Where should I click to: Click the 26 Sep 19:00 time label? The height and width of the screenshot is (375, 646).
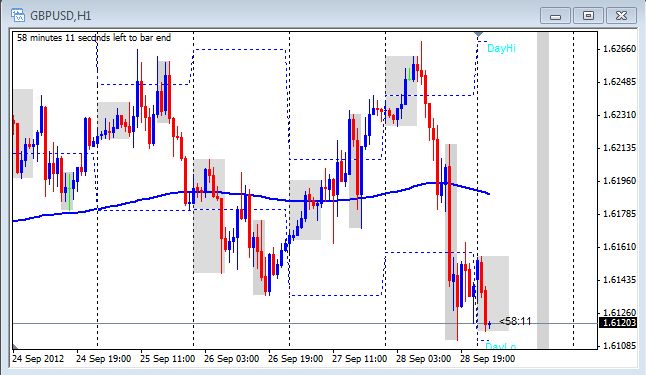tap(295, 359)
